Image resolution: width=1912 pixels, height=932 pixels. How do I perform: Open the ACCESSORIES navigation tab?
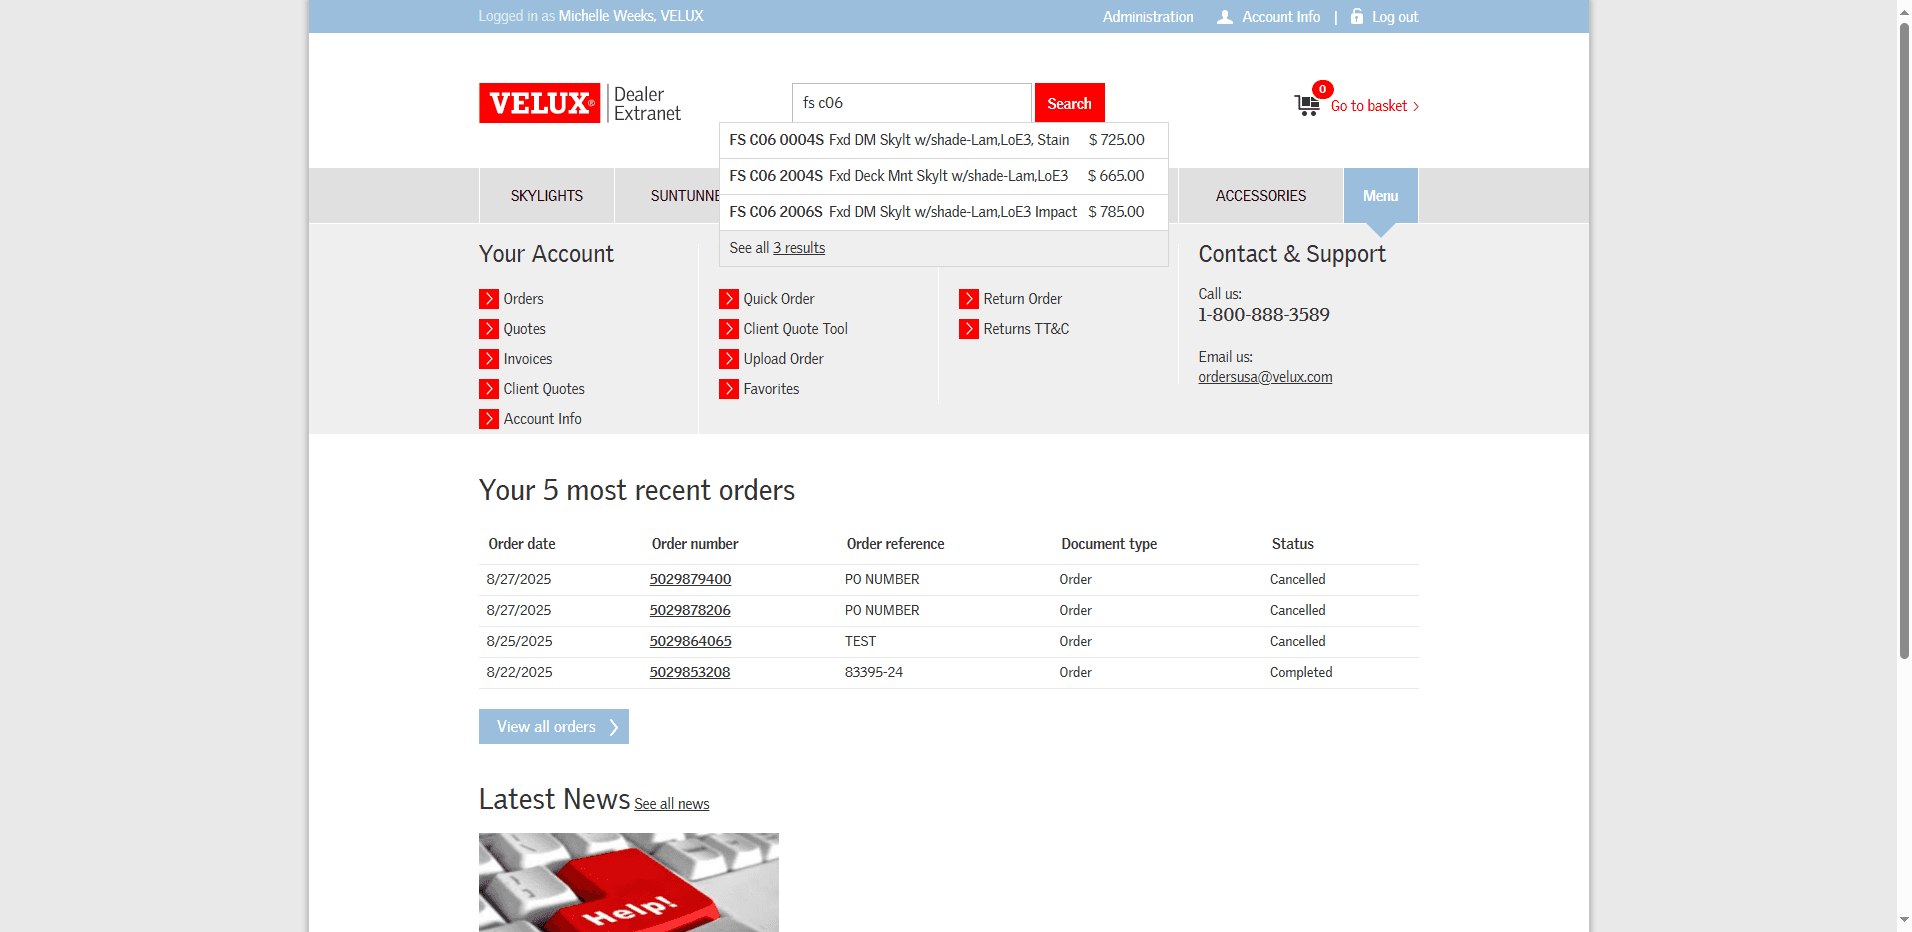coord(1261,196)
